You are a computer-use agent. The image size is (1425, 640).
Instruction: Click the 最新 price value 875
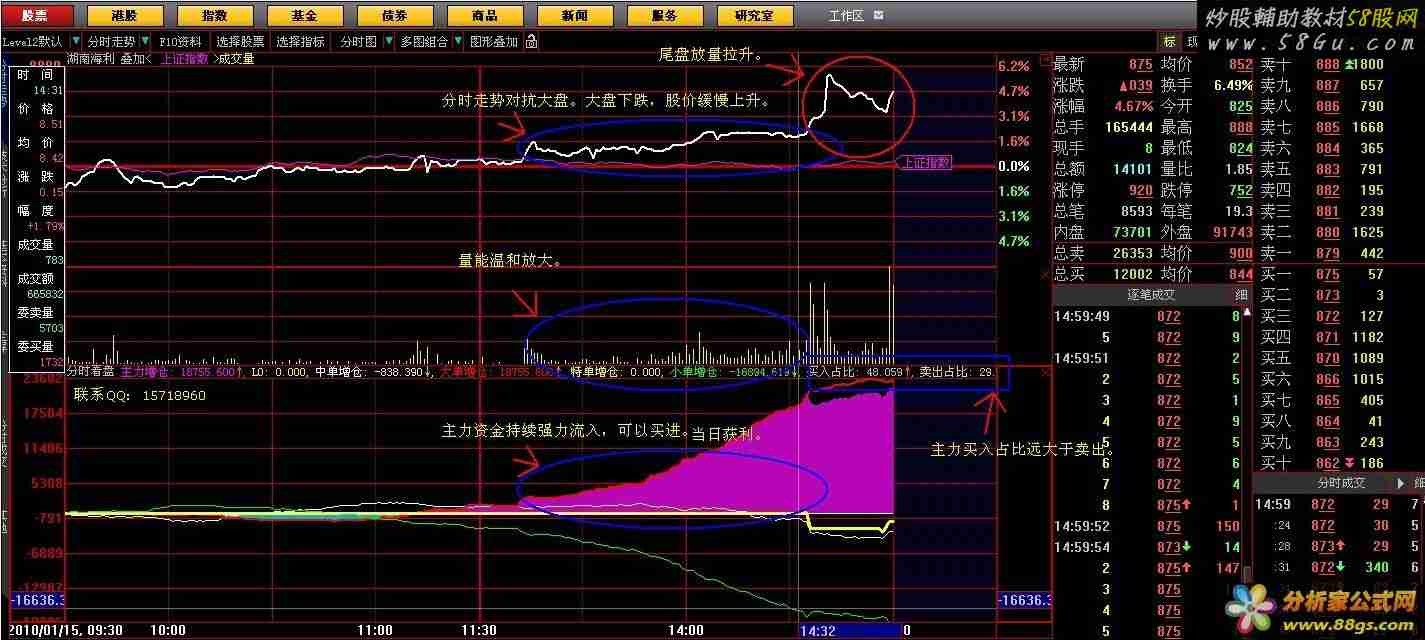(x=1140, y=64)
